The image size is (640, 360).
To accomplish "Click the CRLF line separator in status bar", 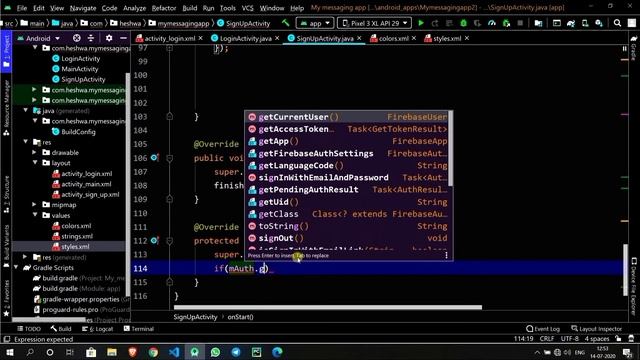I will (547, 339).
